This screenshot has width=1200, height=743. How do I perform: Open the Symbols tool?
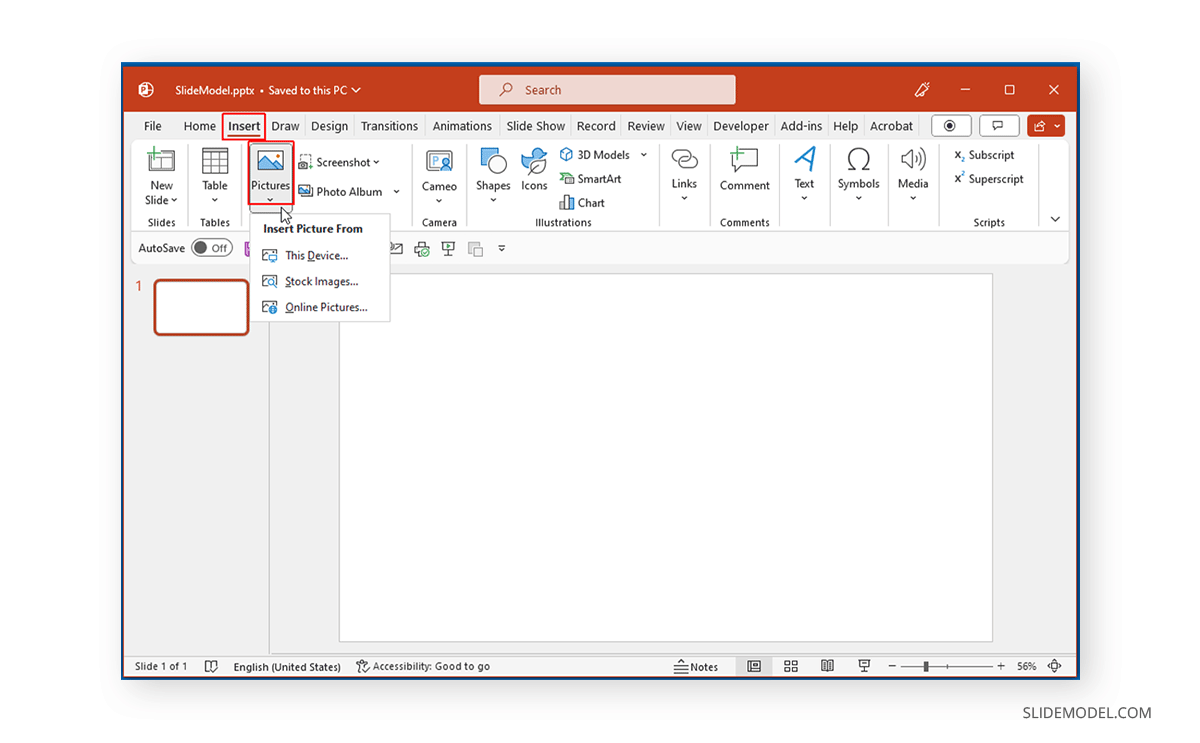pyautogui.click(x=858, y=175)
